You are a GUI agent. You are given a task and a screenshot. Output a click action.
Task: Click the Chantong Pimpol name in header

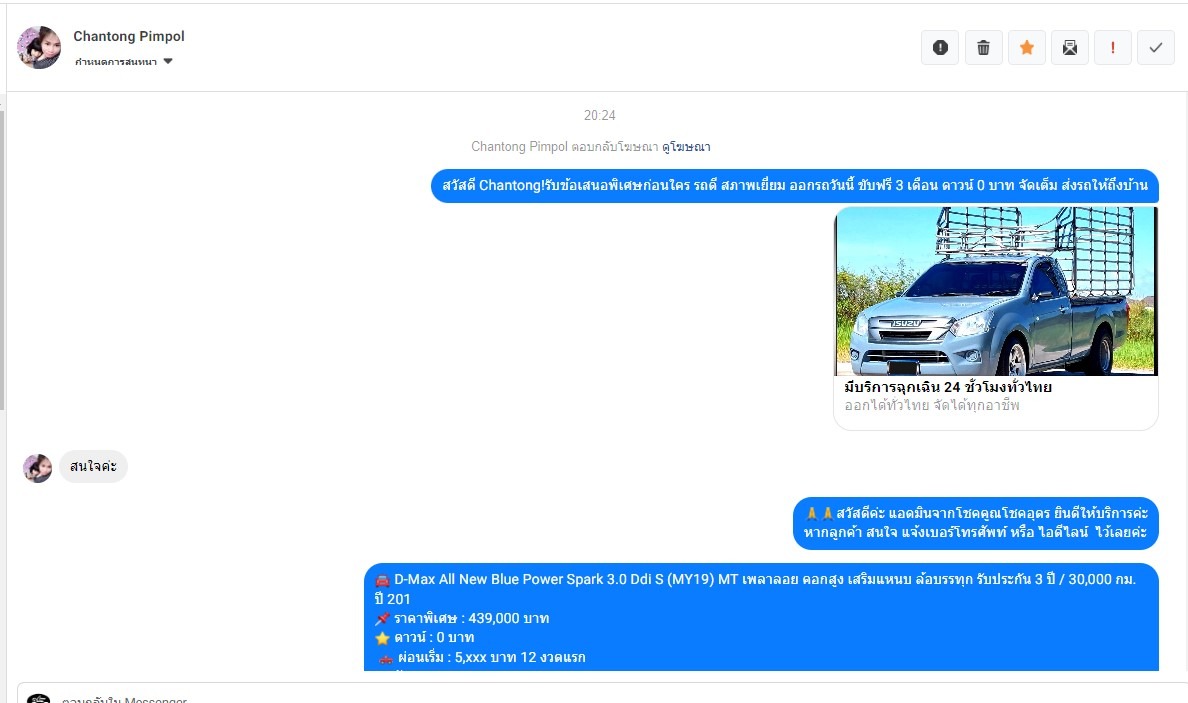click(x=129, y=36)
